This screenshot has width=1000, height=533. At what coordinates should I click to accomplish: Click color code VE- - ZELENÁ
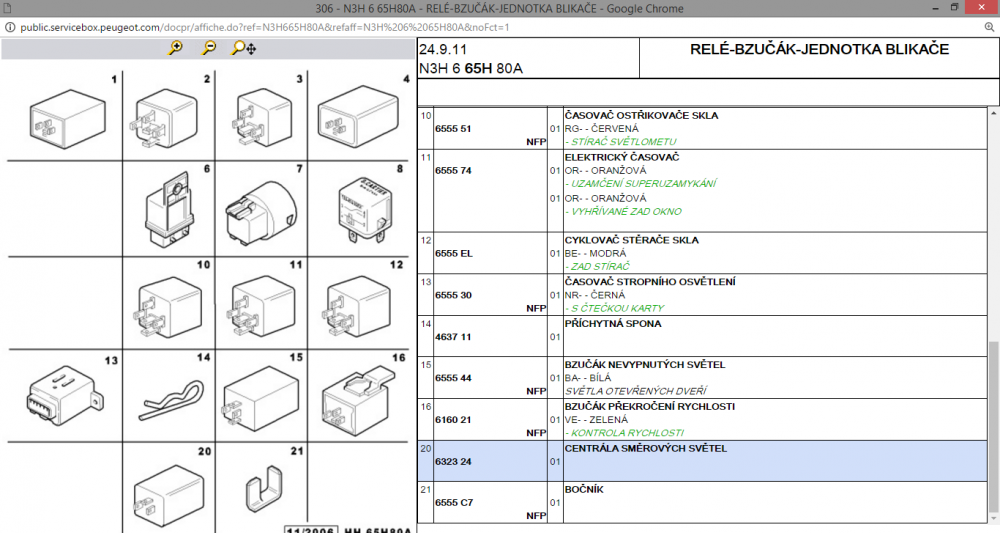coord(596,420)
